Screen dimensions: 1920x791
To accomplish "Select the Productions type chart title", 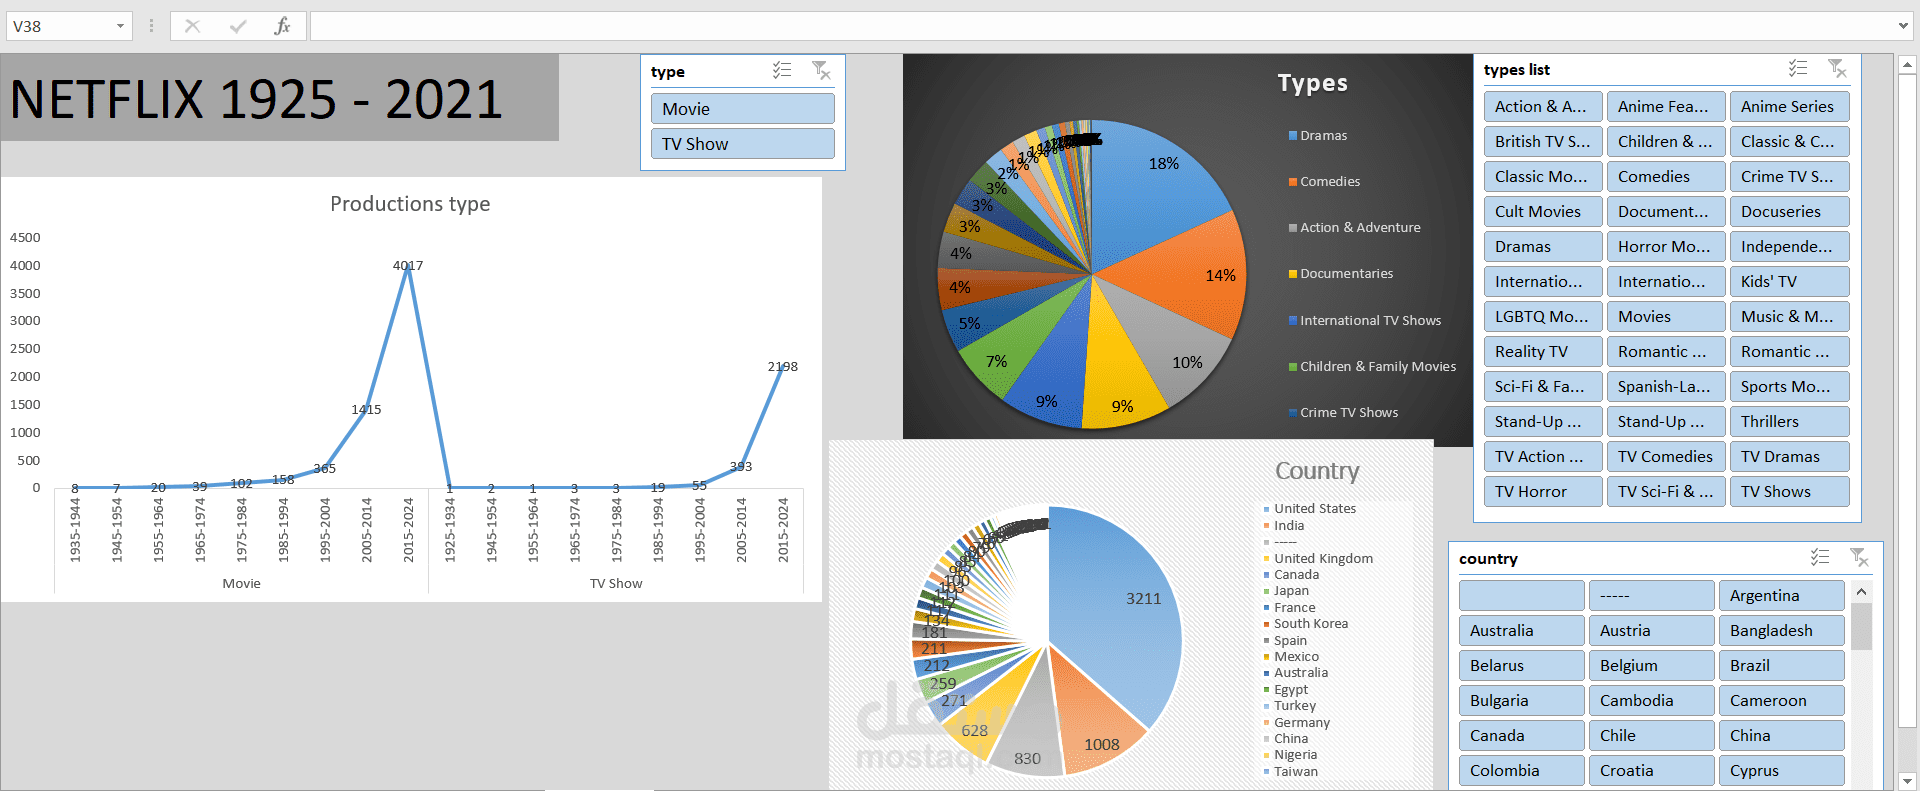I will click(x=410, y=204).
